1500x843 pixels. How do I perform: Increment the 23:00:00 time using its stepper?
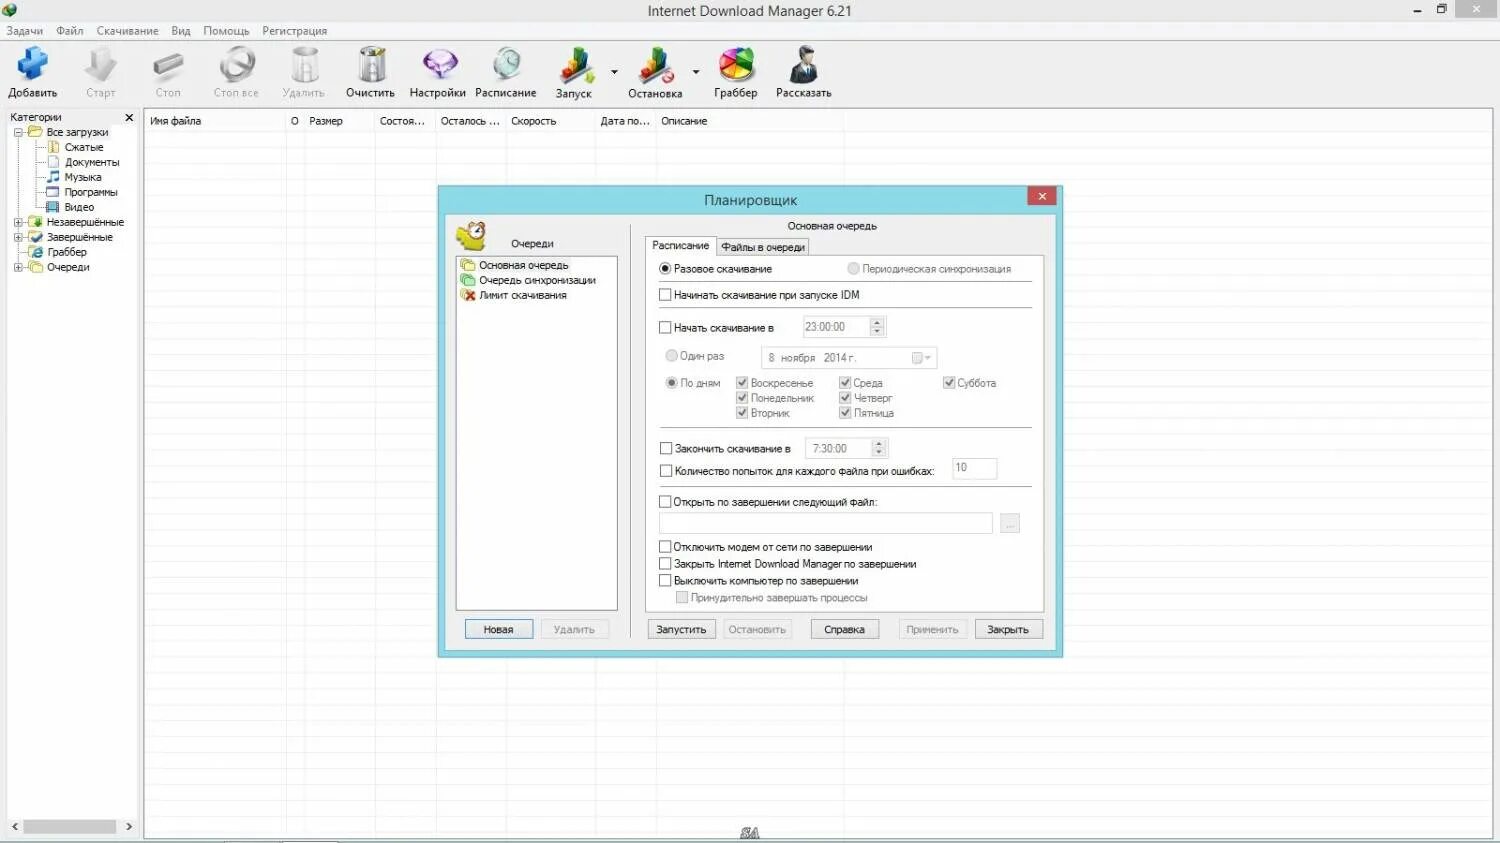coord(875,322)
